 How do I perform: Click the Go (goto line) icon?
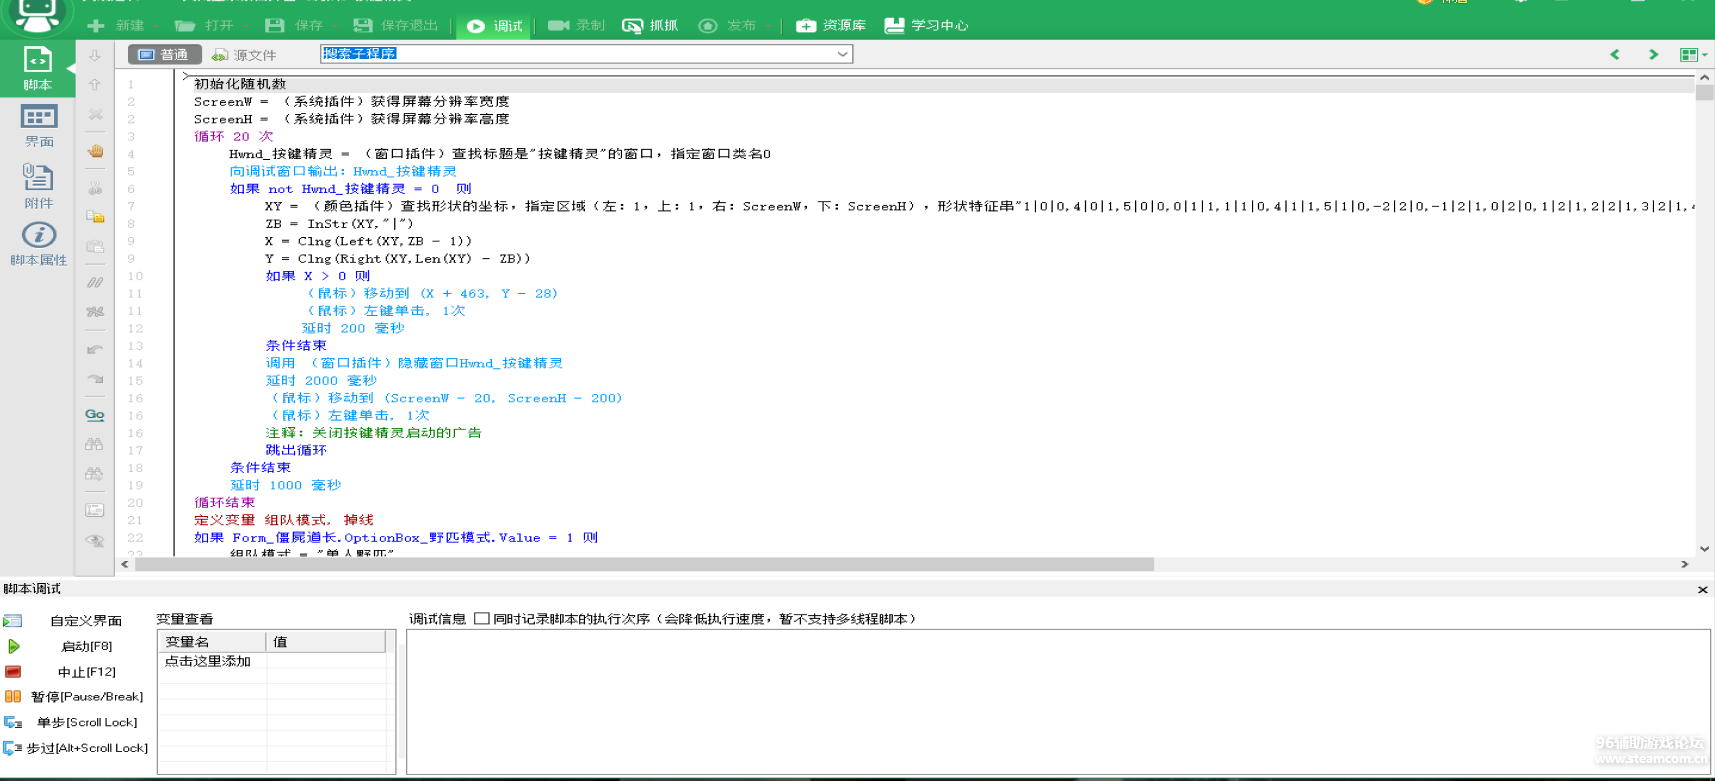[95, 415]
